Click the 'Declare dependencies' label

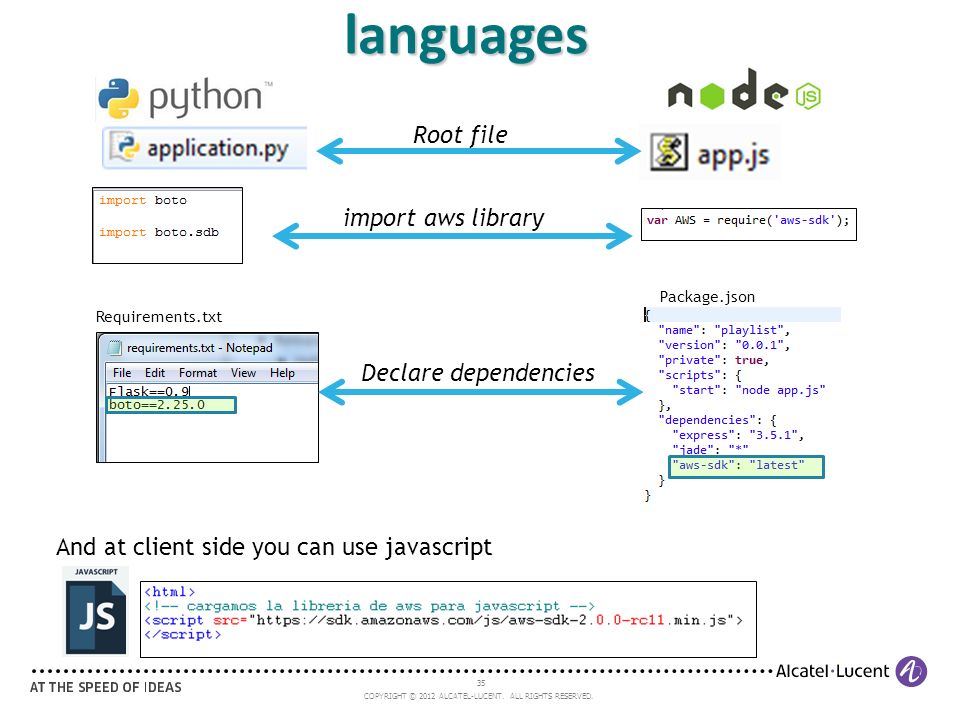click(478, 372)
